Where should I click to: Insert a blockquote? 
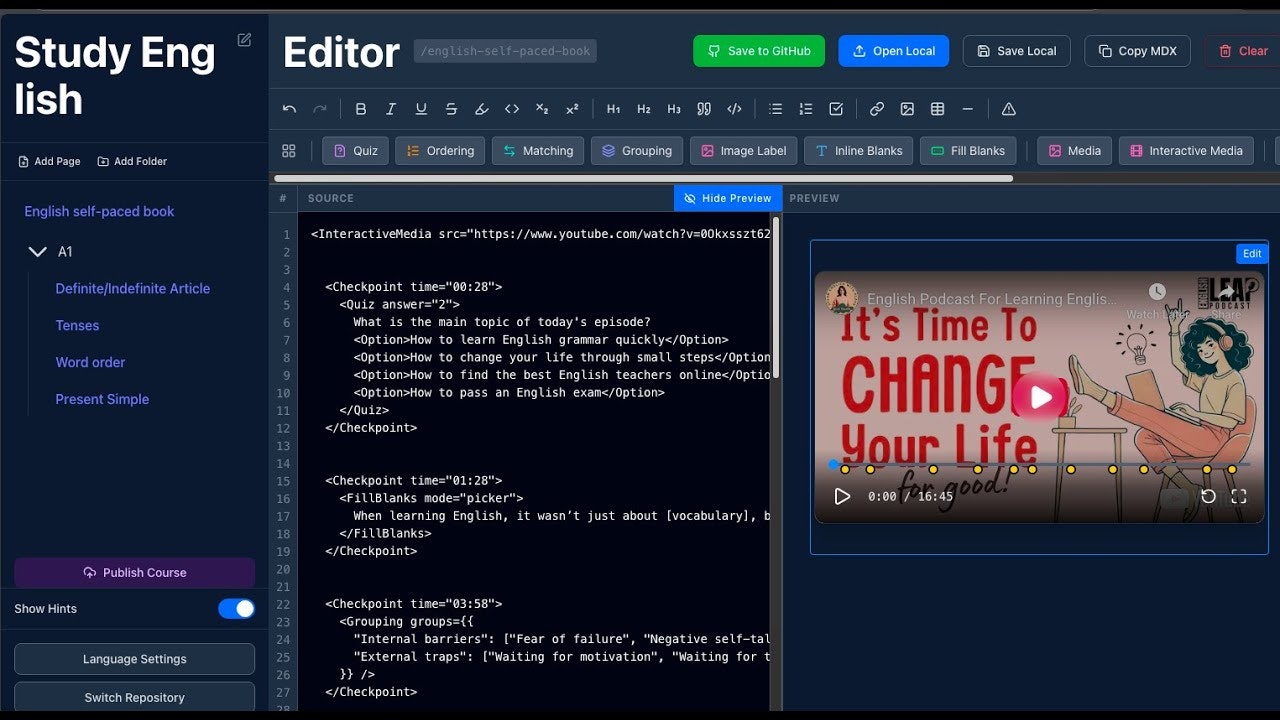704,109
